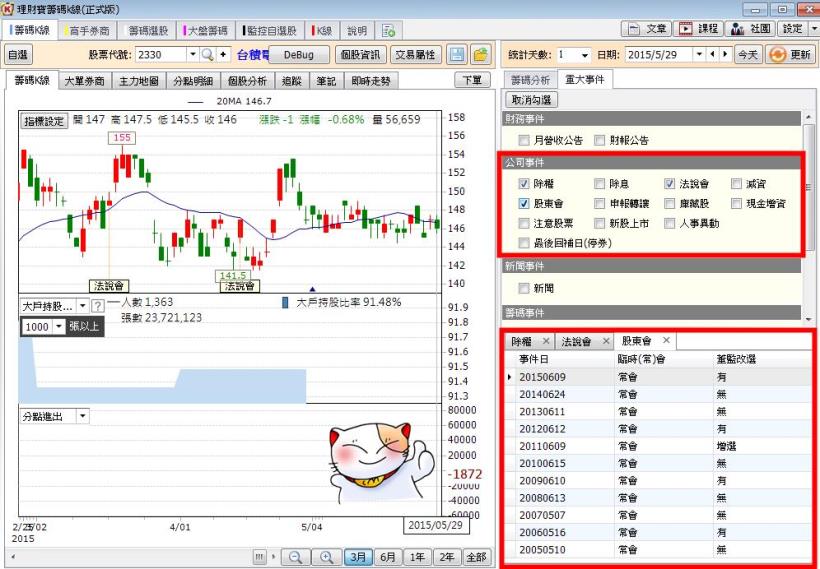Open the date picker dropdown arrow
Screen dimensions: 820x569
699,54
